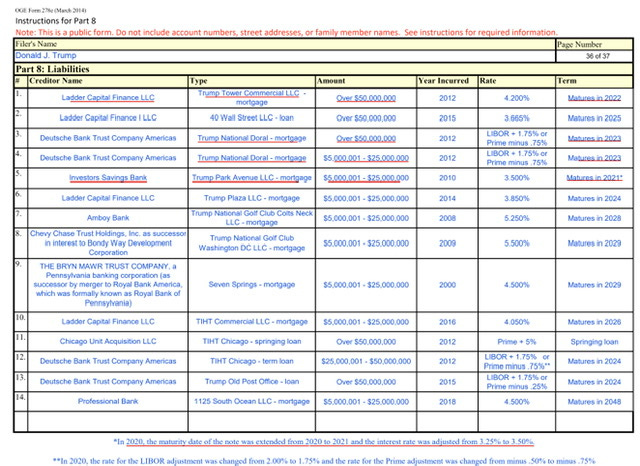Select the 2018 year incurred cell

pos(447,402)
